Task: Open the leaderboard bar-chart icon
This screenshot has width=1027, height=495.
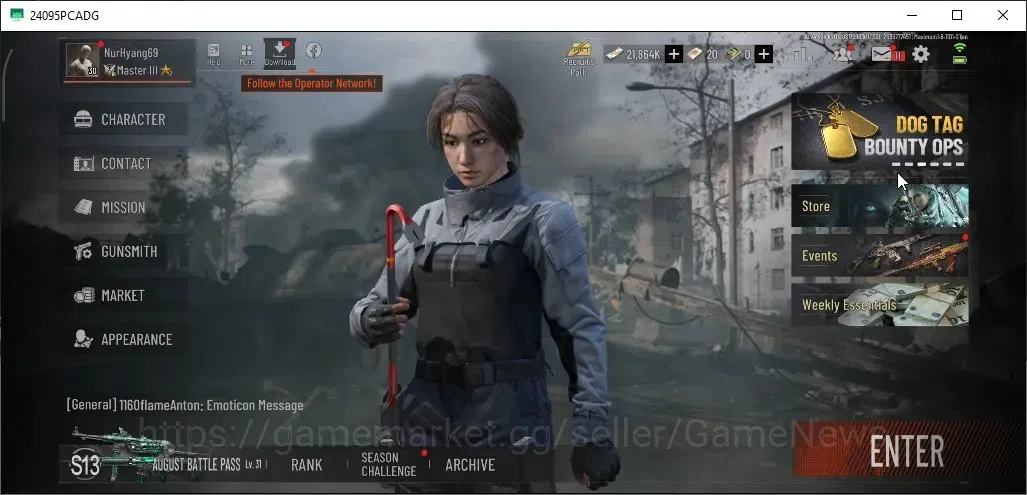Action: [x=803, y=54]
